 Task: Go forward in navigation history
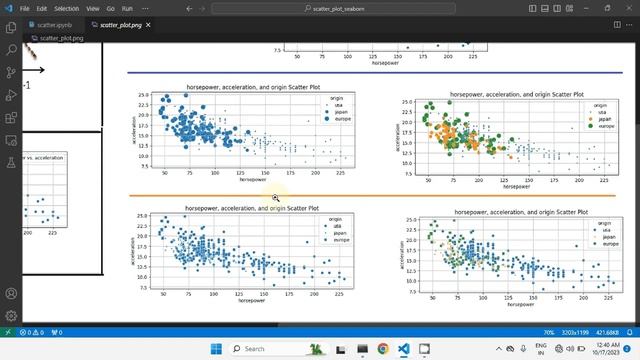coord(202,9)
